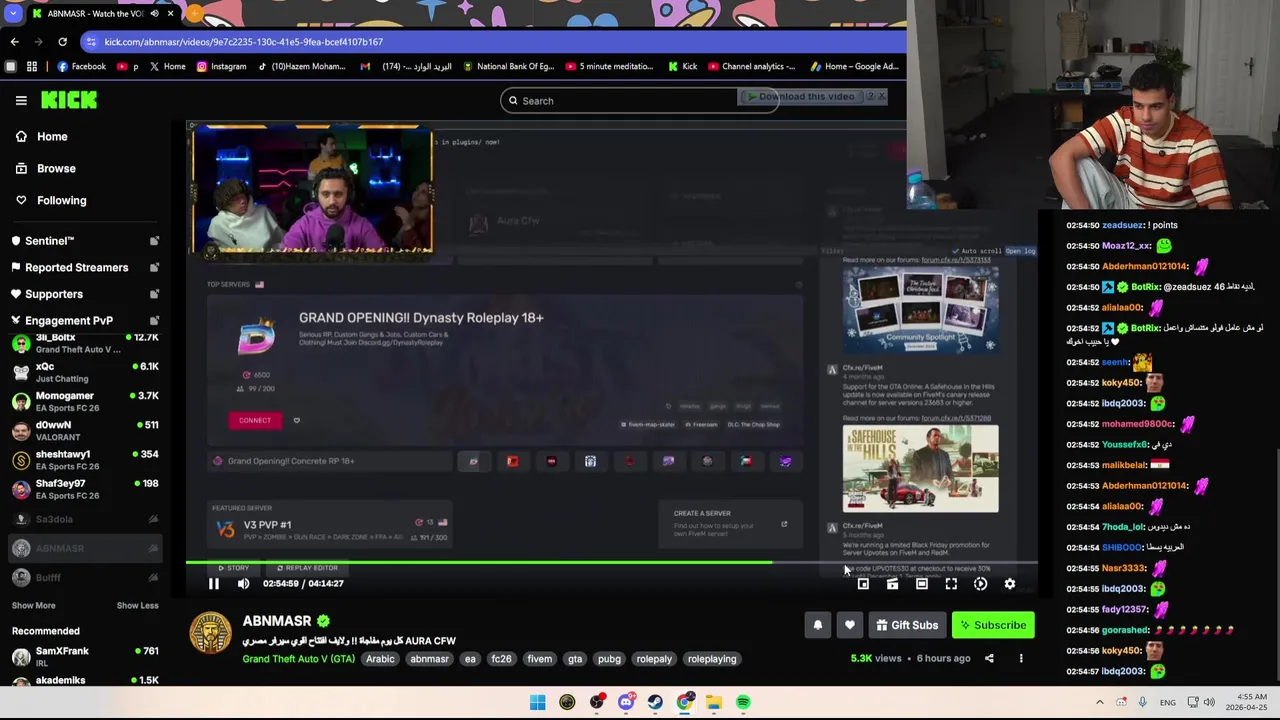Click the Search input field

pyautogui.click(x=640, y=100)
